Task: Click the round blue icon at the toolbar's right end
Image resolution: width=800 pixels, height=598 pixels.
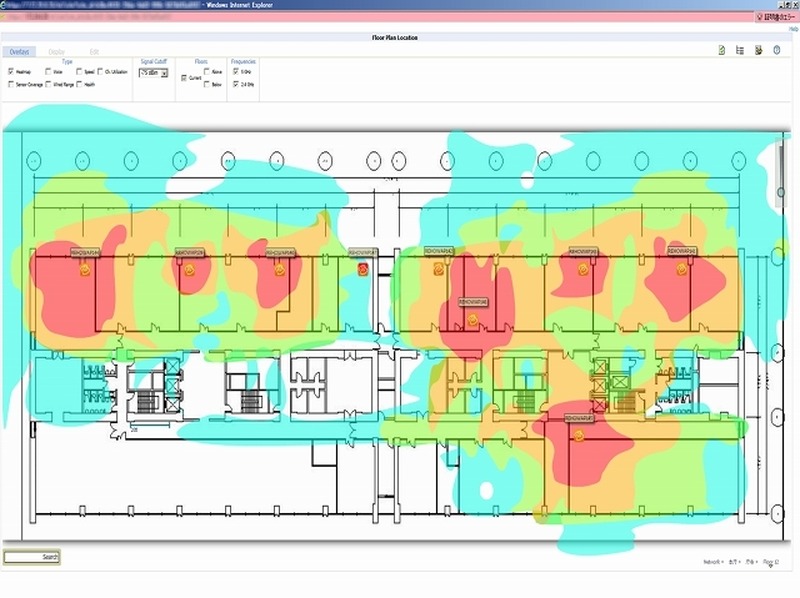Action: 777,51
